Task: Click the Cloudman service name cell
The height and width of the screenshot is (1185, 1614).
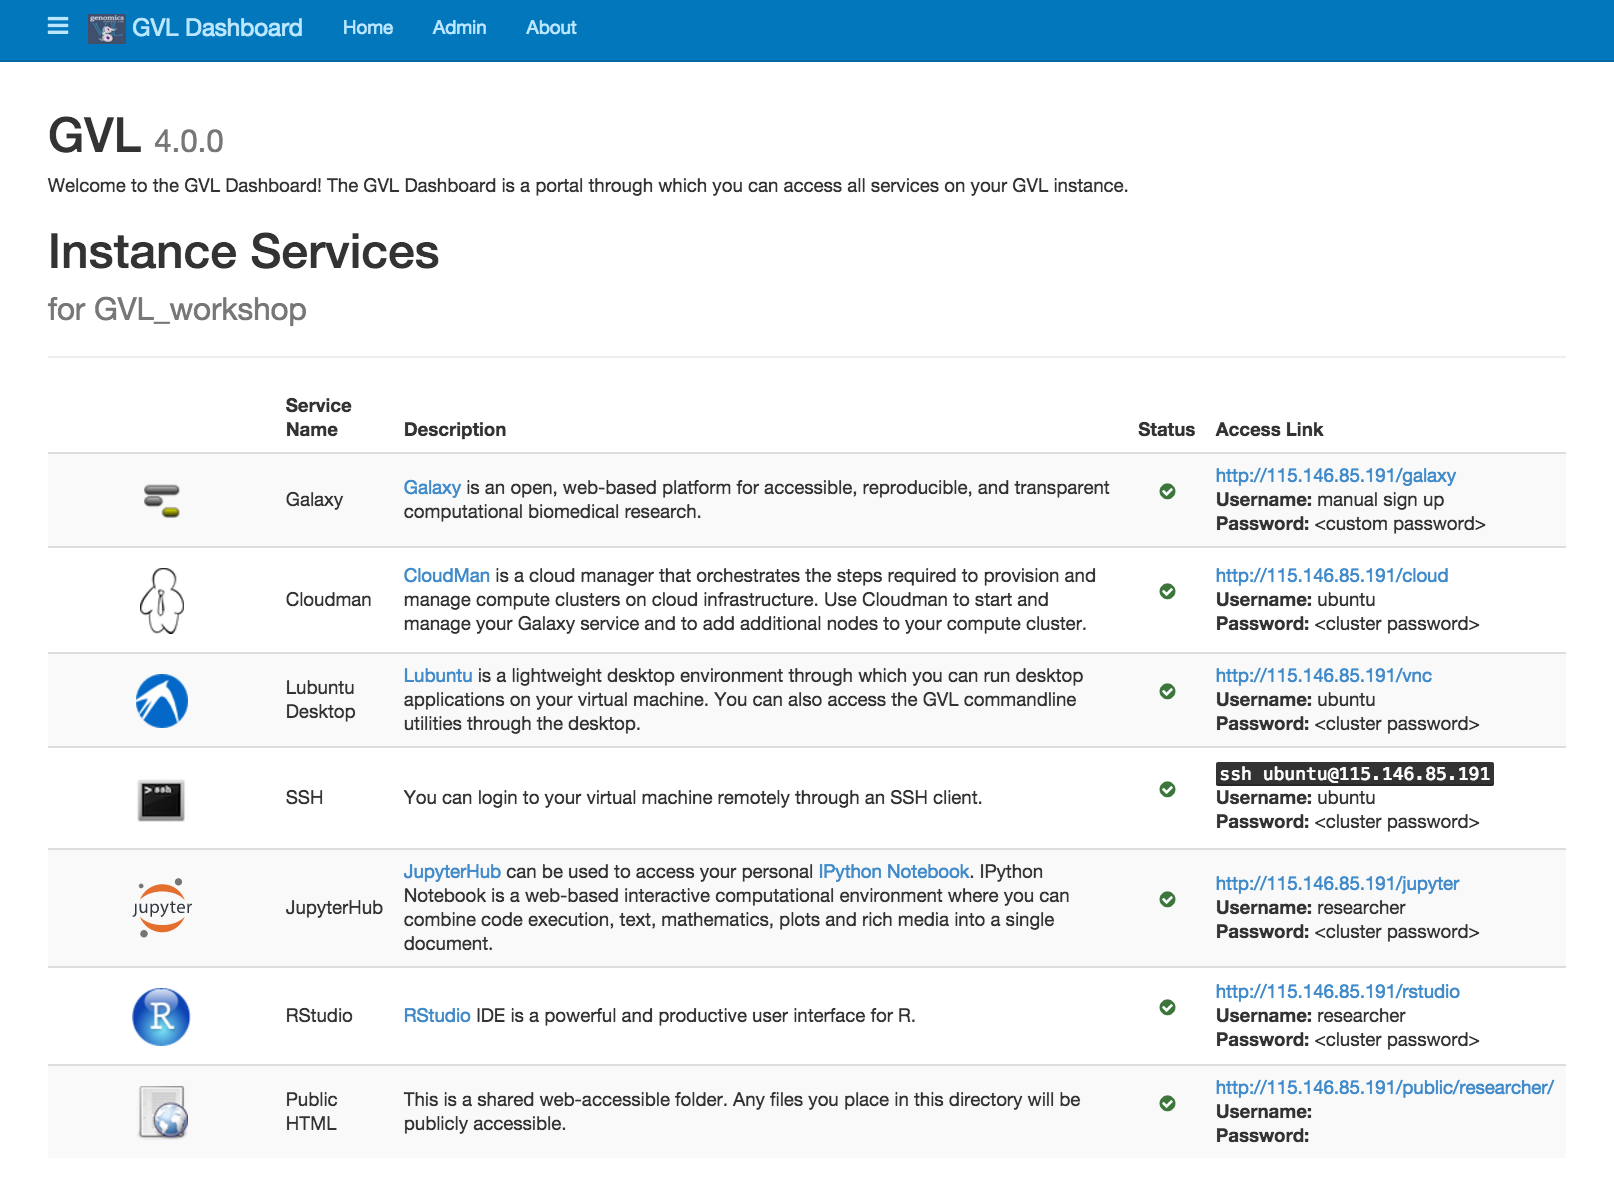Action: pyautogui.click(x=328, y=599)
